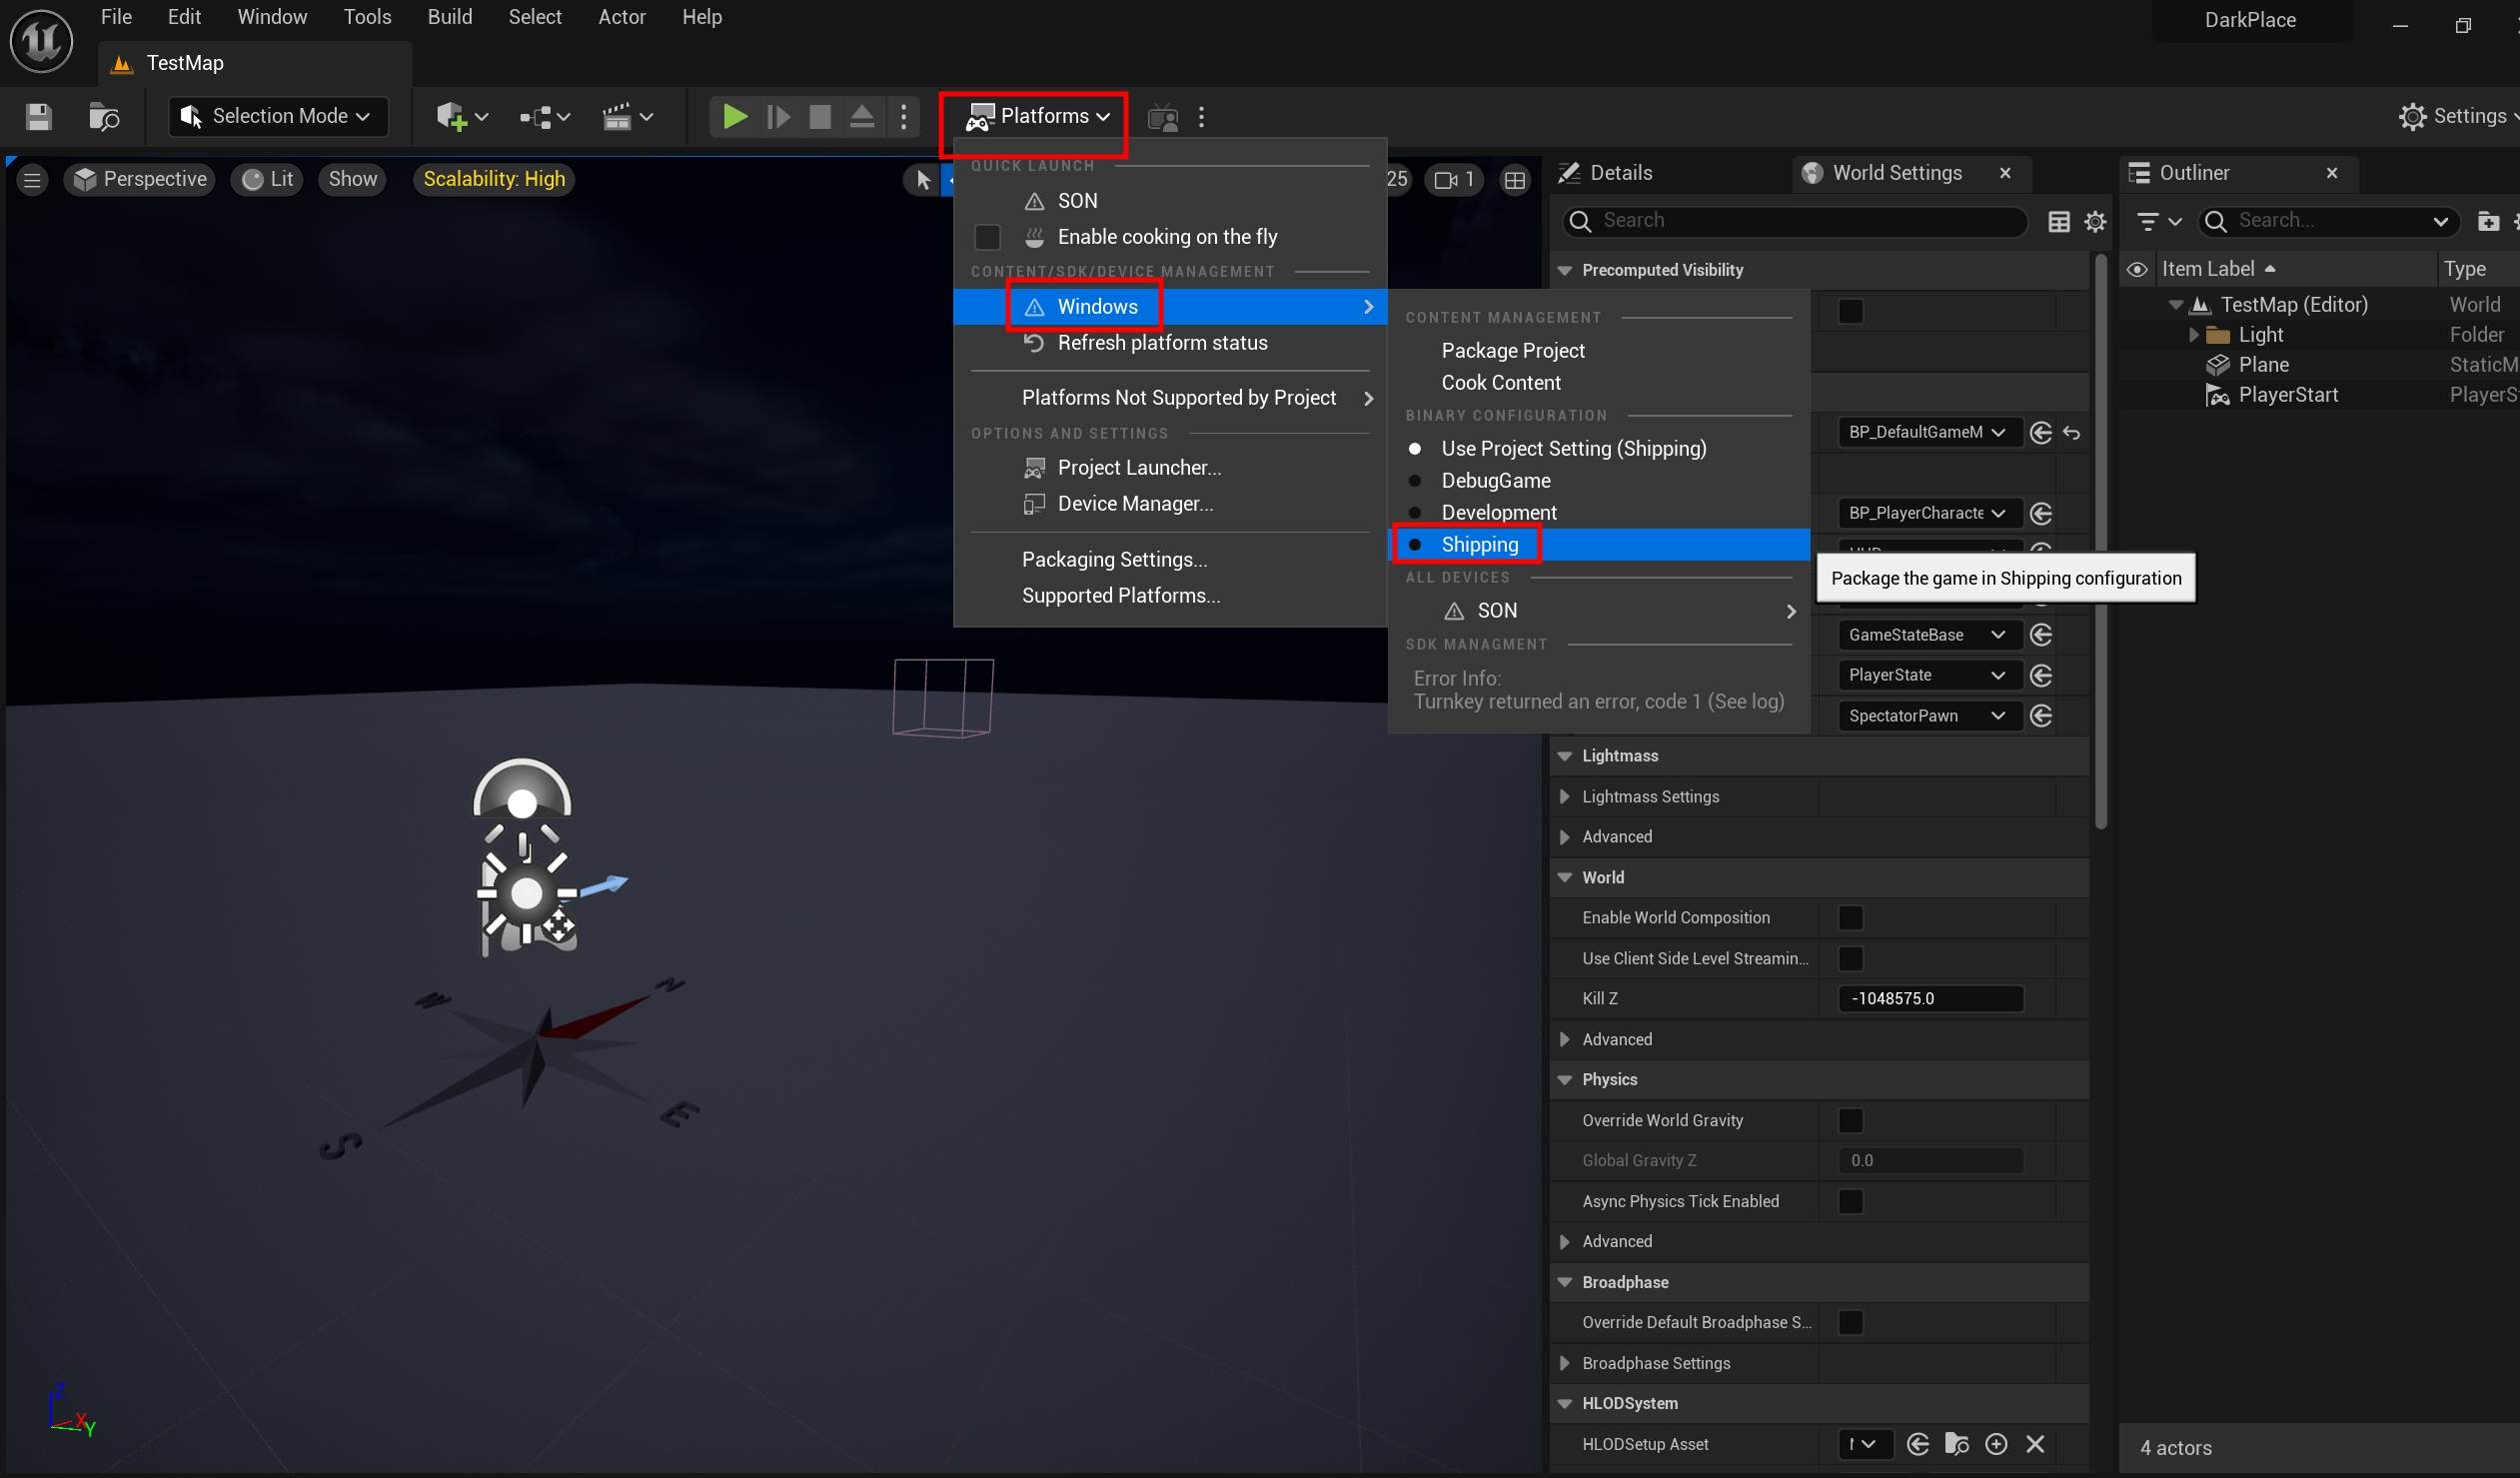Image resolution: width=2520 pixels, height=1478 pixels.
Task: Open the Perspective view mode menu
Action: [x=140, y=179]
